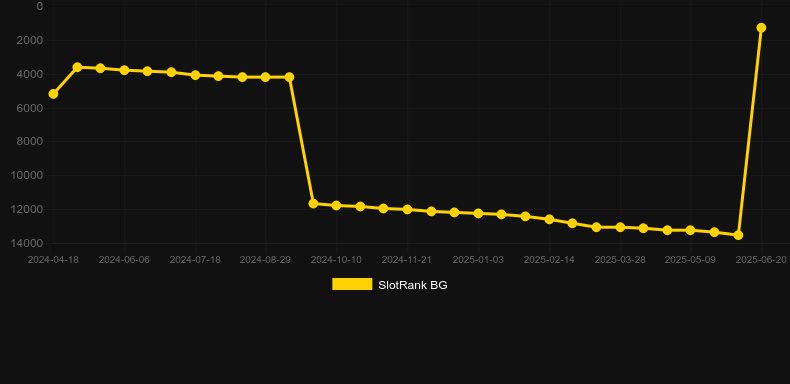This screenshot has width=790, height=384.
Task: Click the 2025-02-14 x-axis date label
Action: pyautogui.click(x=549, y=260)
